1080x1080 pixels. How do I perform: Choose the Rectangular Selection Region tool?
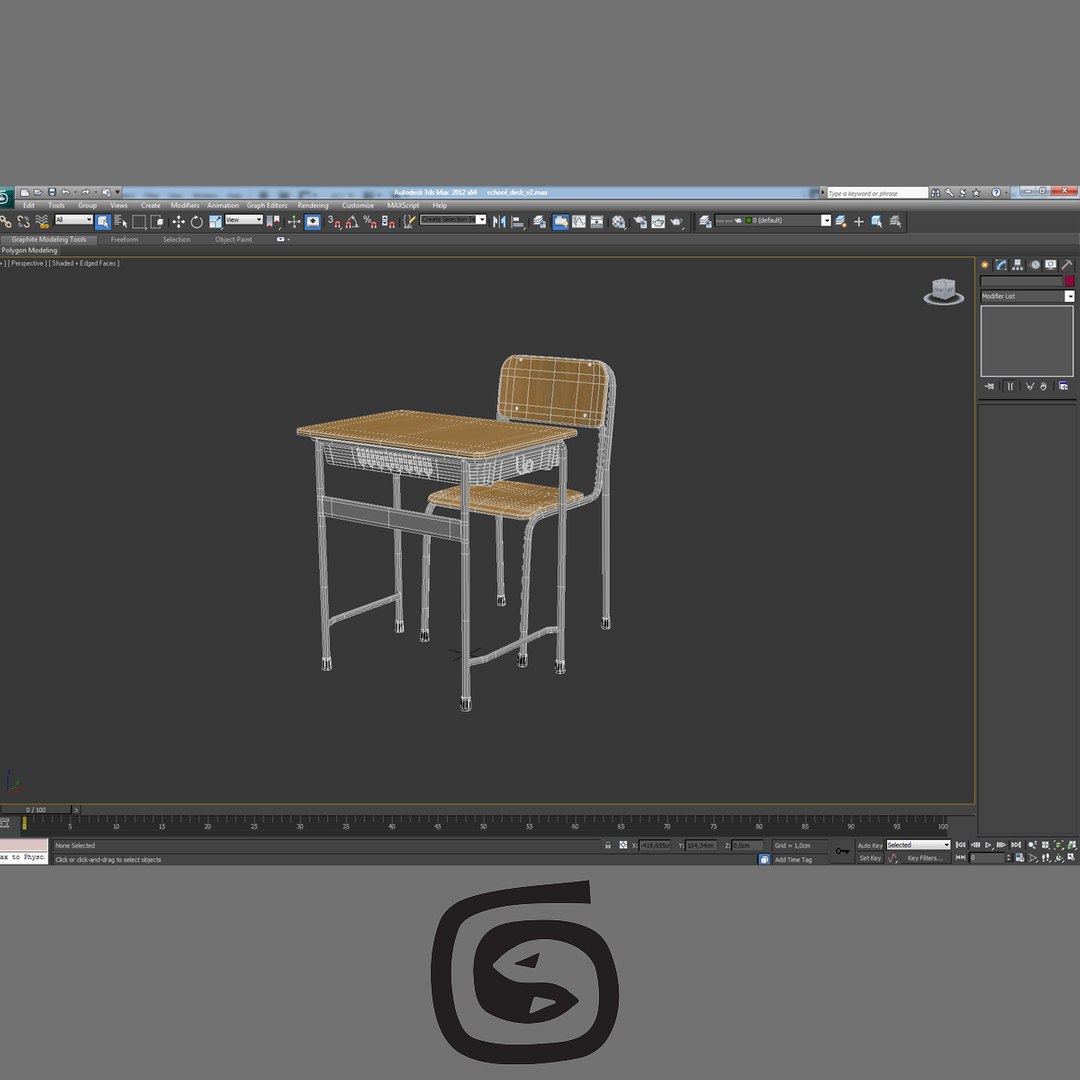tap(139, 222)
